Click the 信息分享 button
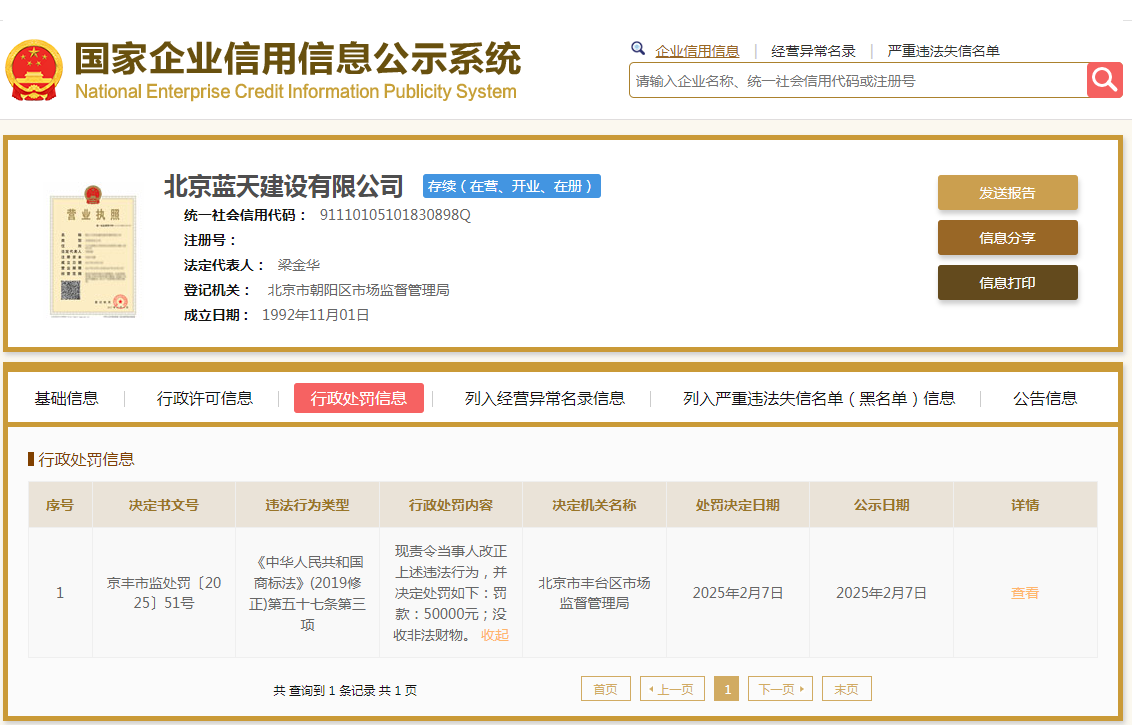 click(x=1007, y=237)
